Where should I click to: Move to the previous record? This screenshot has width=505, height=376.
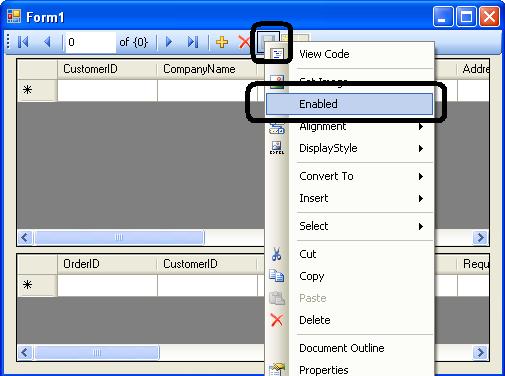47,42
